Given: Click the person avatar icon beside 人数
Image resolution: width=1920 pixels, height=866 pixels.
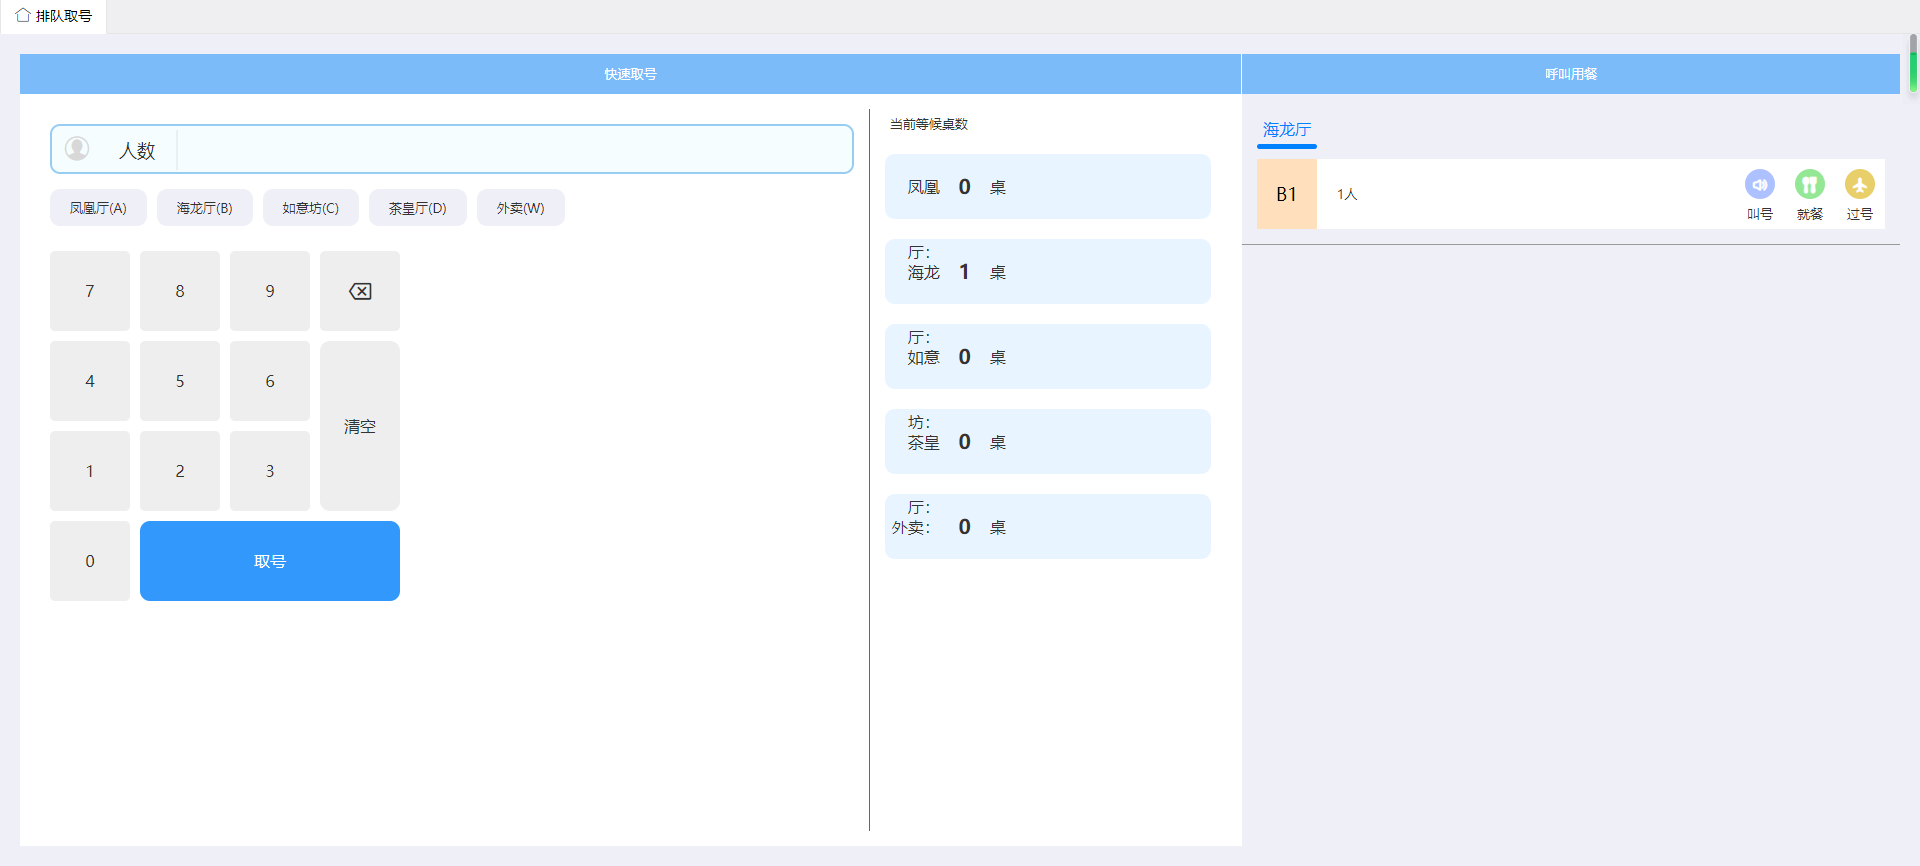Looking at the screenshot, I should click(x=77, y=149).
